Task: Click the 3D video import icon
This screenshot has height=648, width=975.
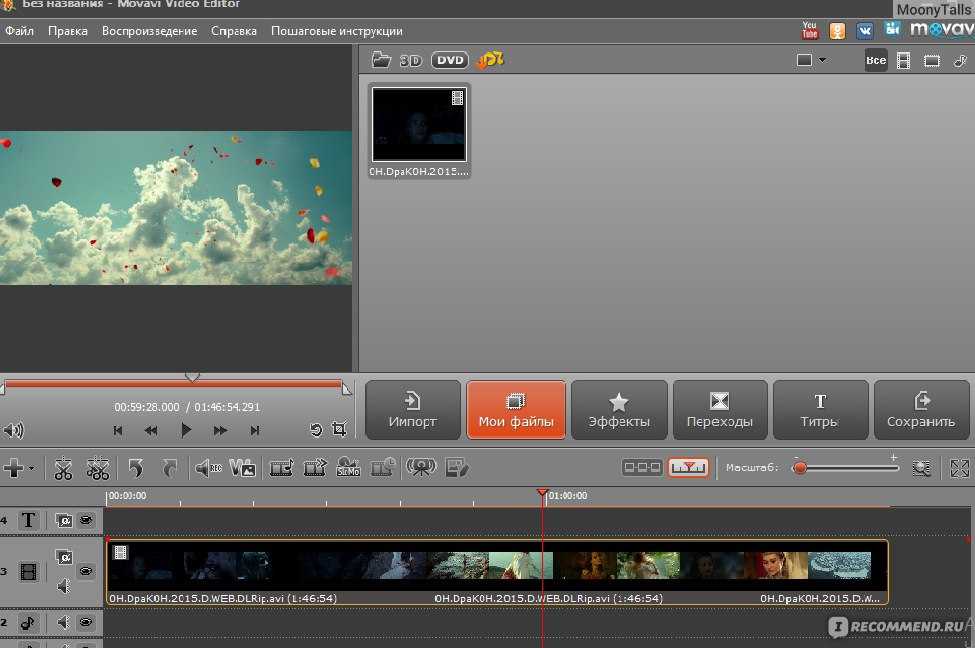Action: pos(410,60)
